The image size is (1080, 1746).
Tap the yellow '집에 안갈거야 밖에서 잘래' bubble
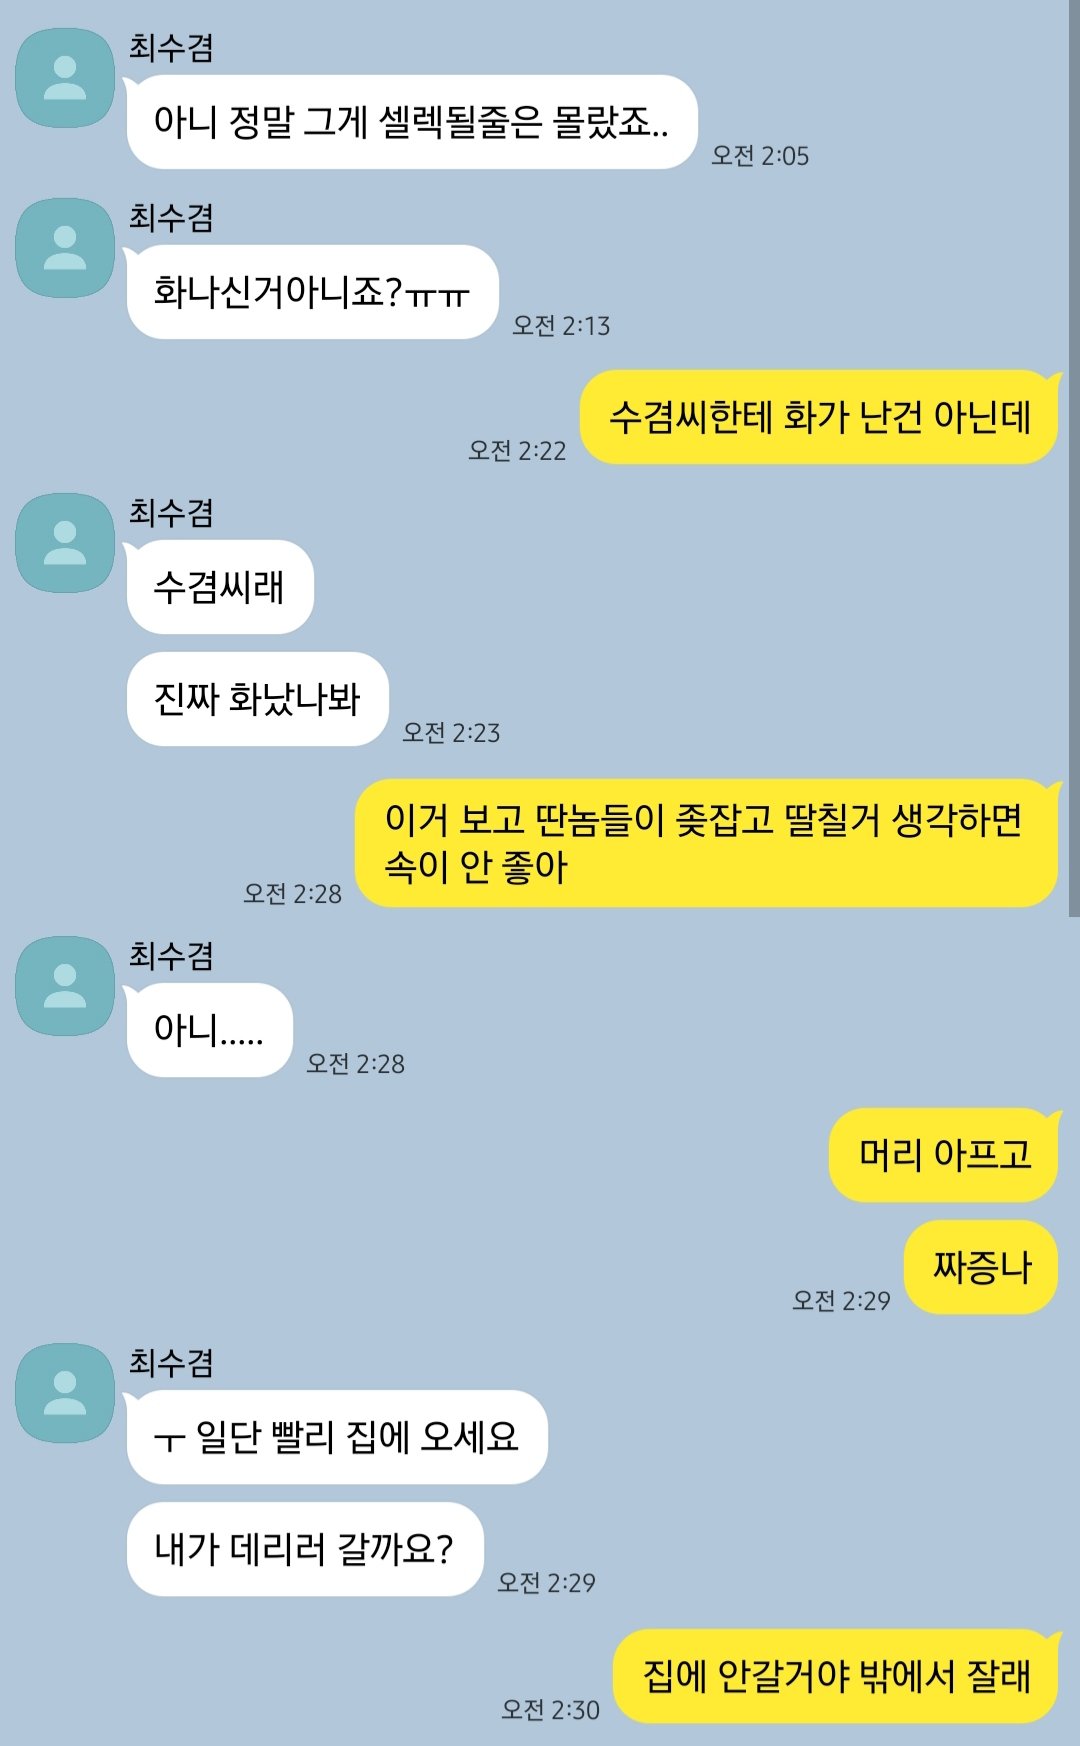coord(835,1676)
